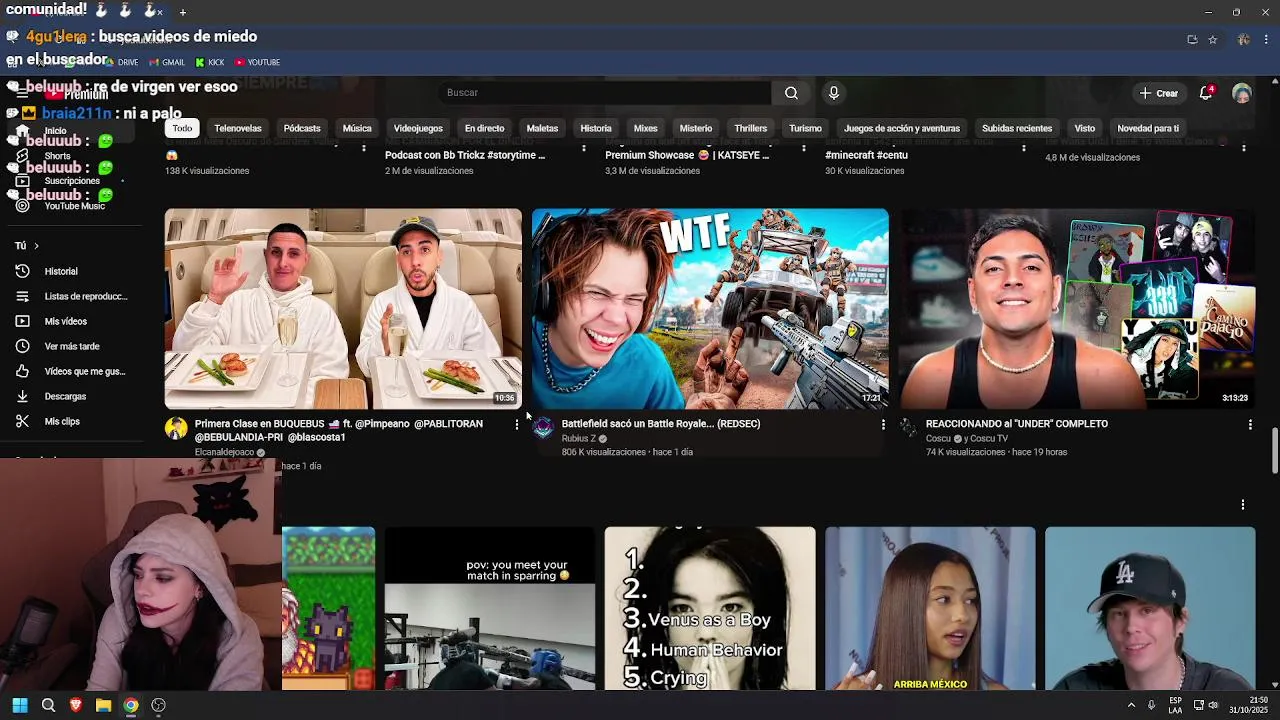Click the YouTube search magnifier button

coord(791,93)
